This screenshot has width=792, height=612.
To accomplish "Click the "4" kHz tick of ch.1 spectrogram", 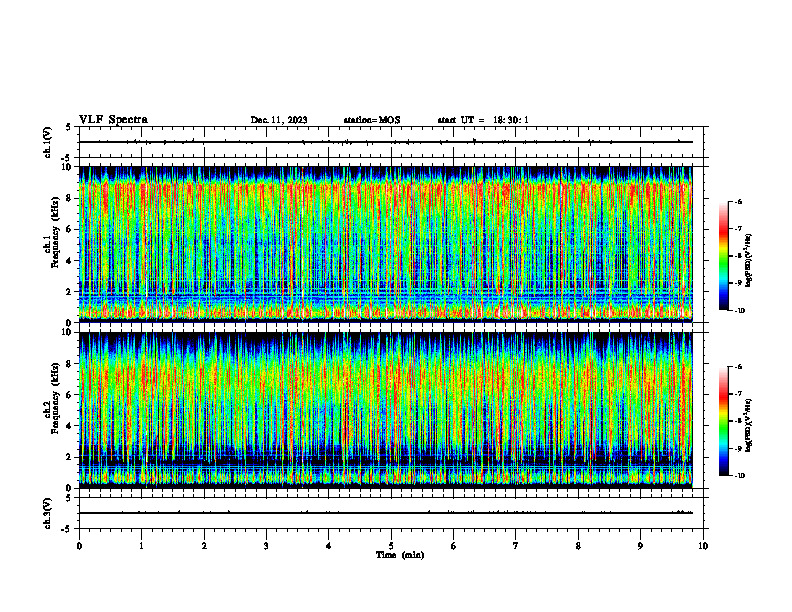I will (x=70, y=261).
